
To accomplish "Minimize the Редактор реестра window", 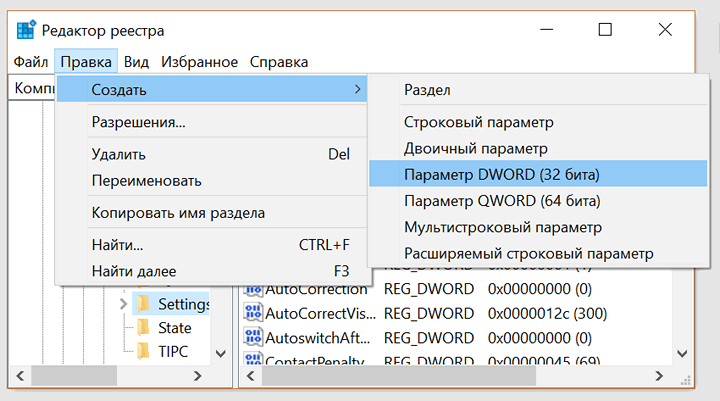I will (x=546, y=30).
